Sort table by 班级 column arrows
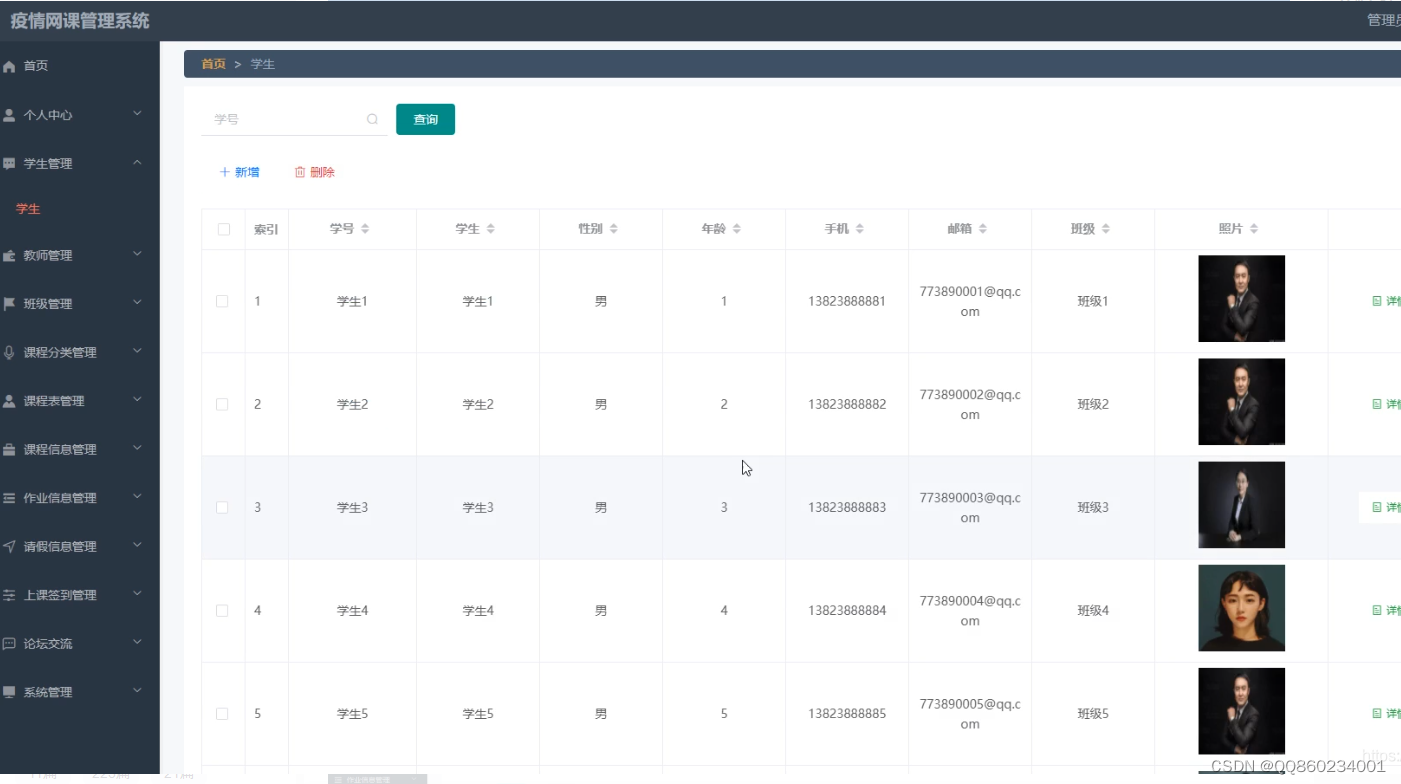This screenshot has width=1401, height=784. tap(1105, 229)
